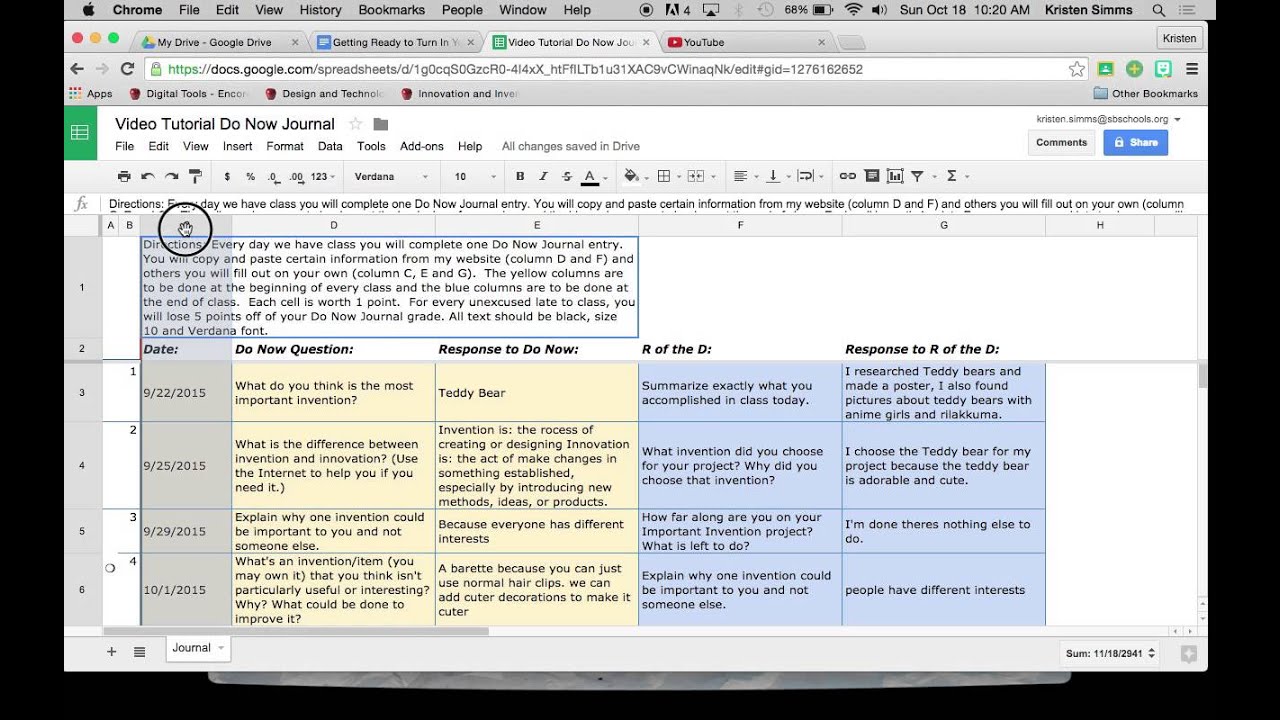Open the Data menu

[x=330, y=146]
